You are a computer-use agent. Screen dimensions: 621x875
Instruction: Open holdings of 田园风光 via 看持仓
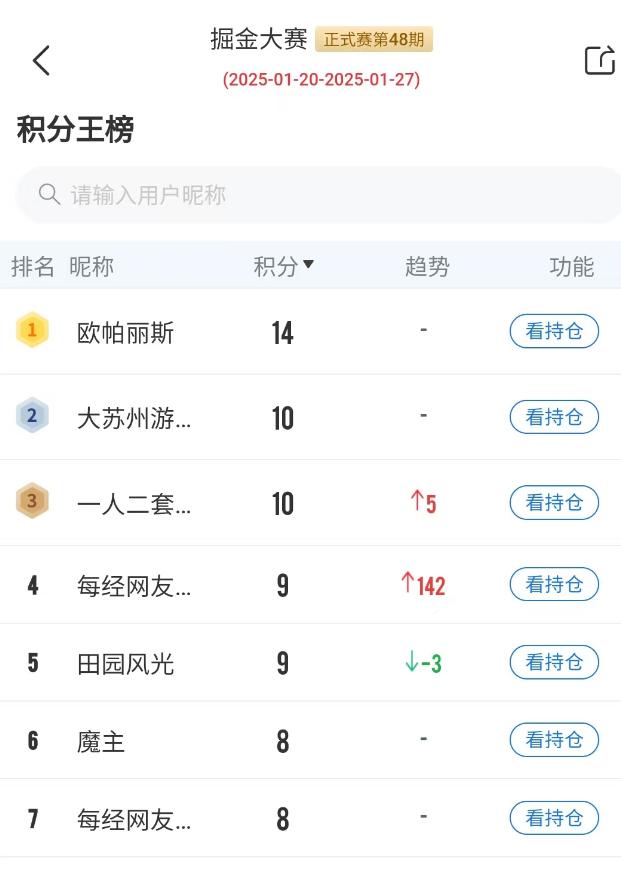pos(554,662)
